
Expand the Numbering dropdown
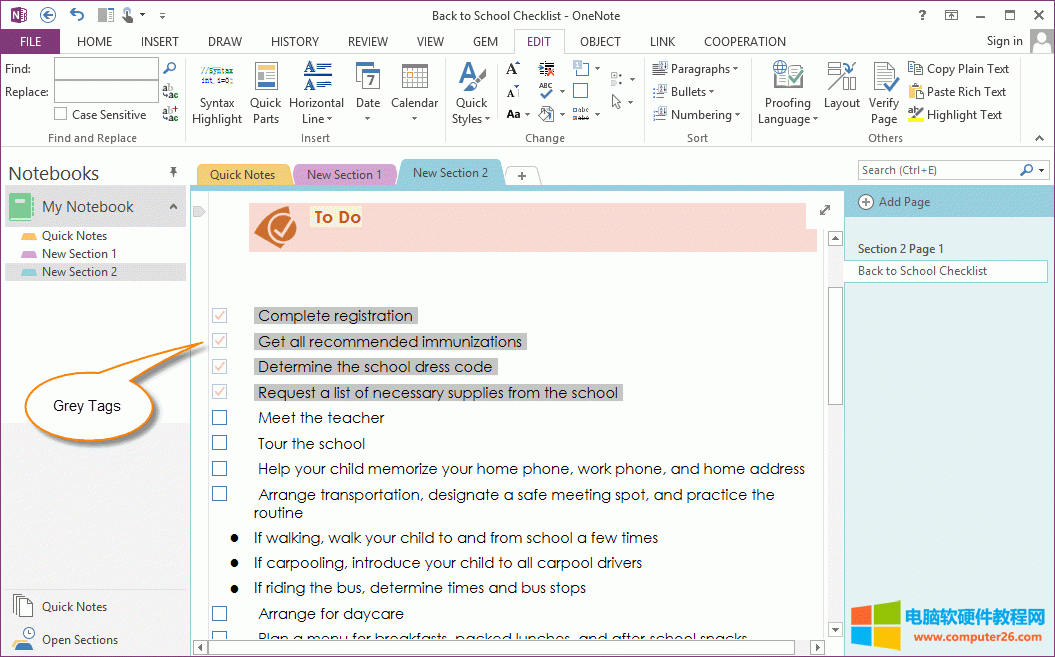(696, 115)
